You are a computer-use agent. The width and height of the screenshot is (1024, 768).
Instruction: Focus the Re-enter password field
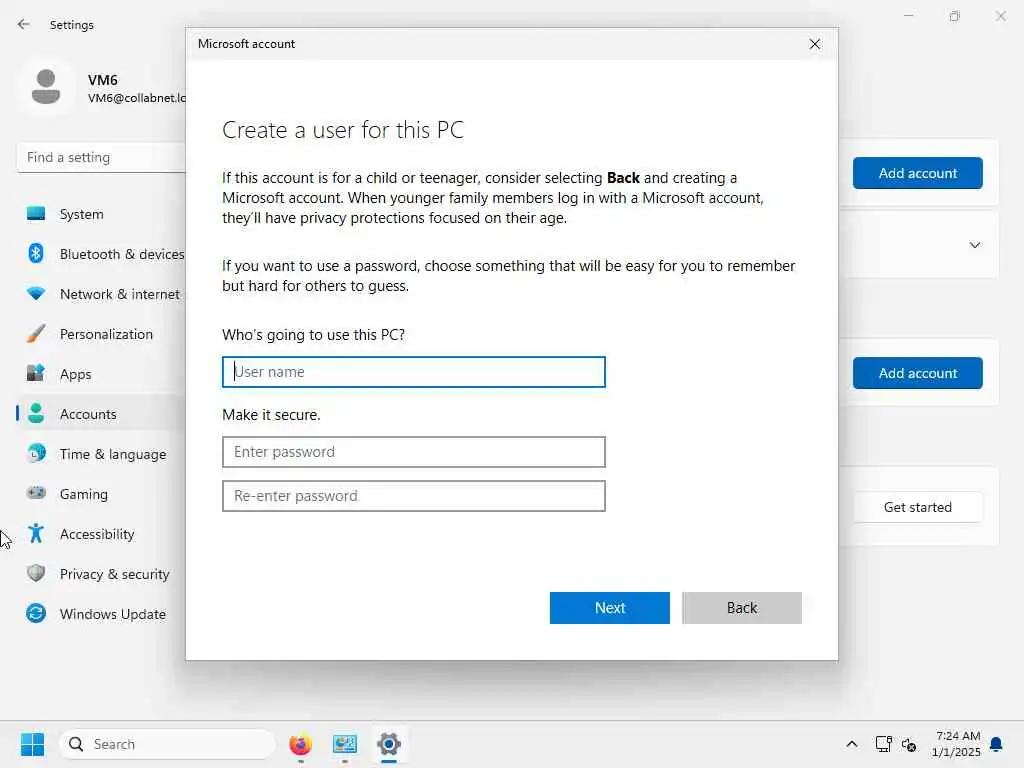point(413,496)
